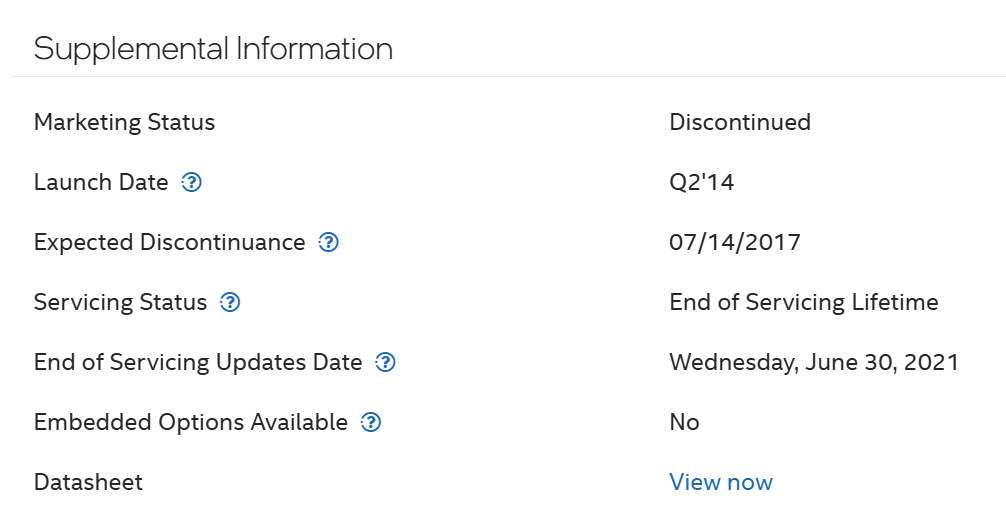Click the question mark beside Servicing Status

230,303
